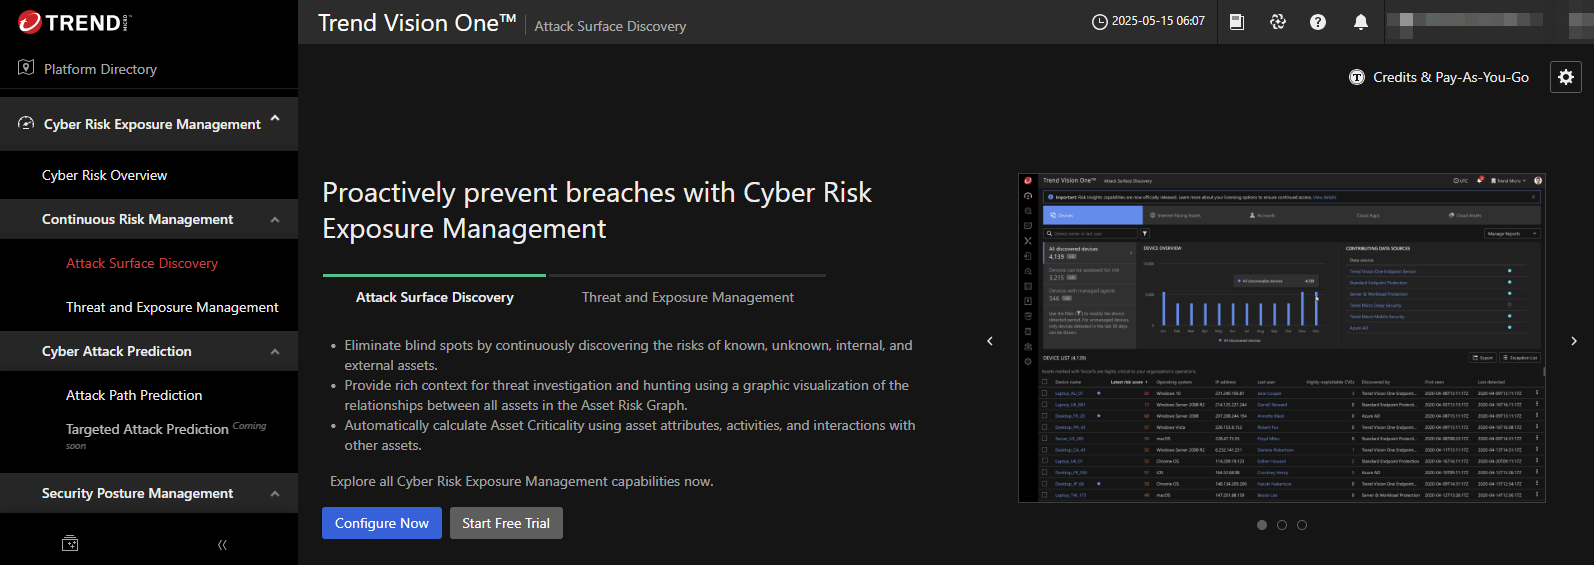Open the notifications bell

click(1360, 22)
